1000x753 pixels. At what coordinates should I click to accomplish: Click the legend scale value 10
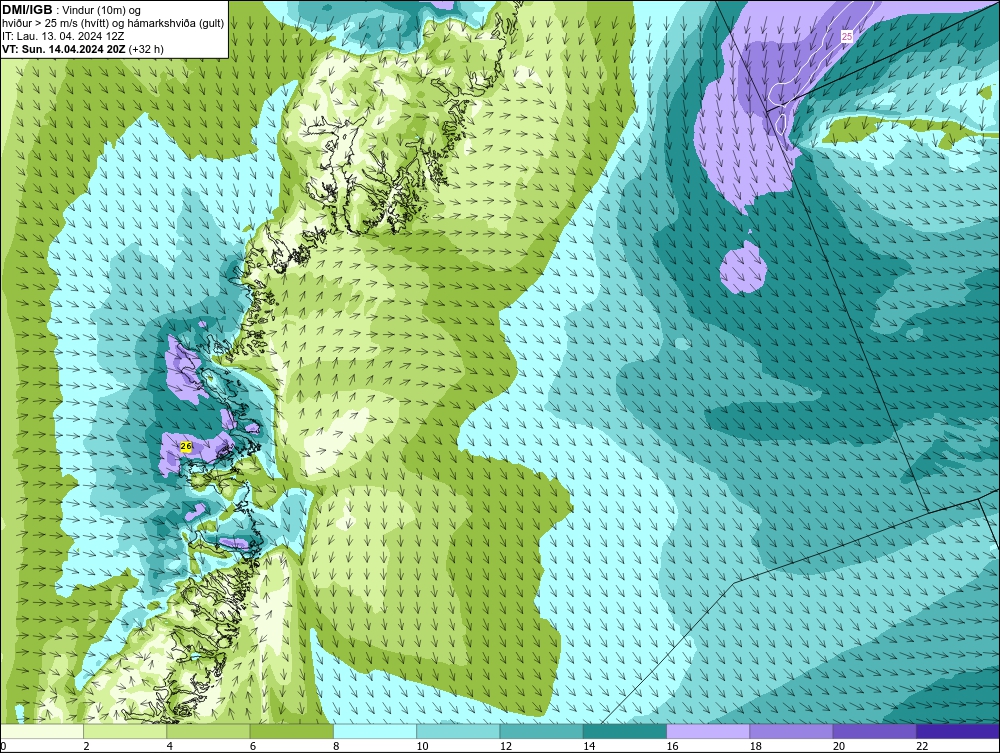(422, 746)
